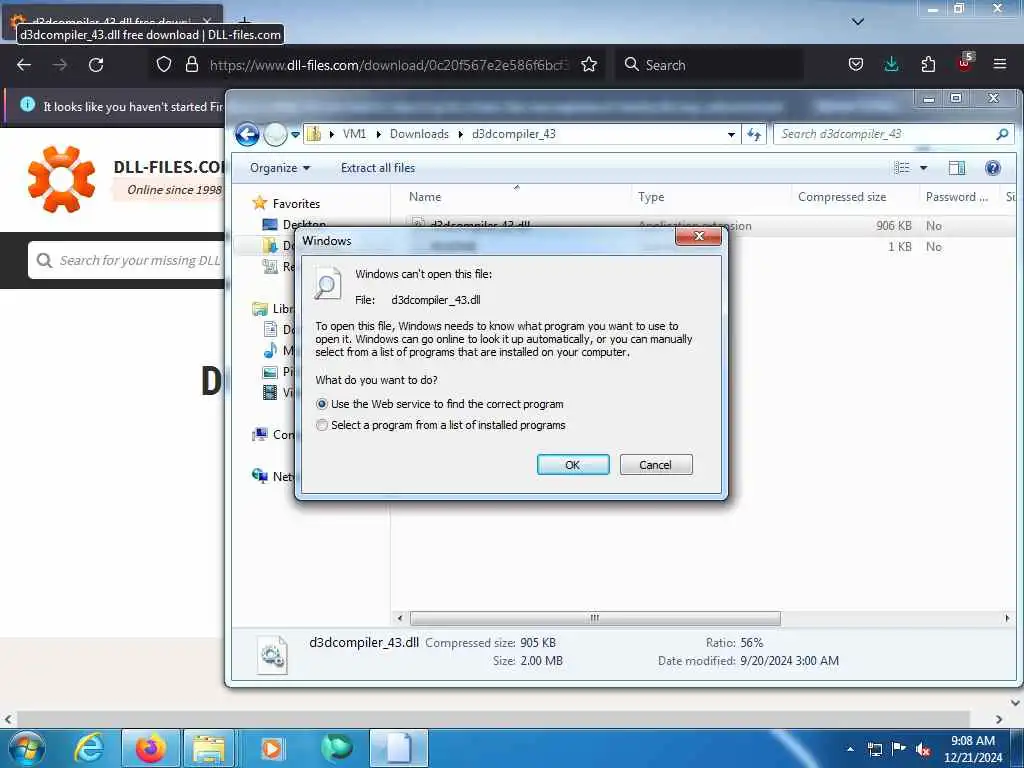Viewport: 1024px width, 768px height.
Task: Open the view options dropdown arrow
Action: point(923,168)
